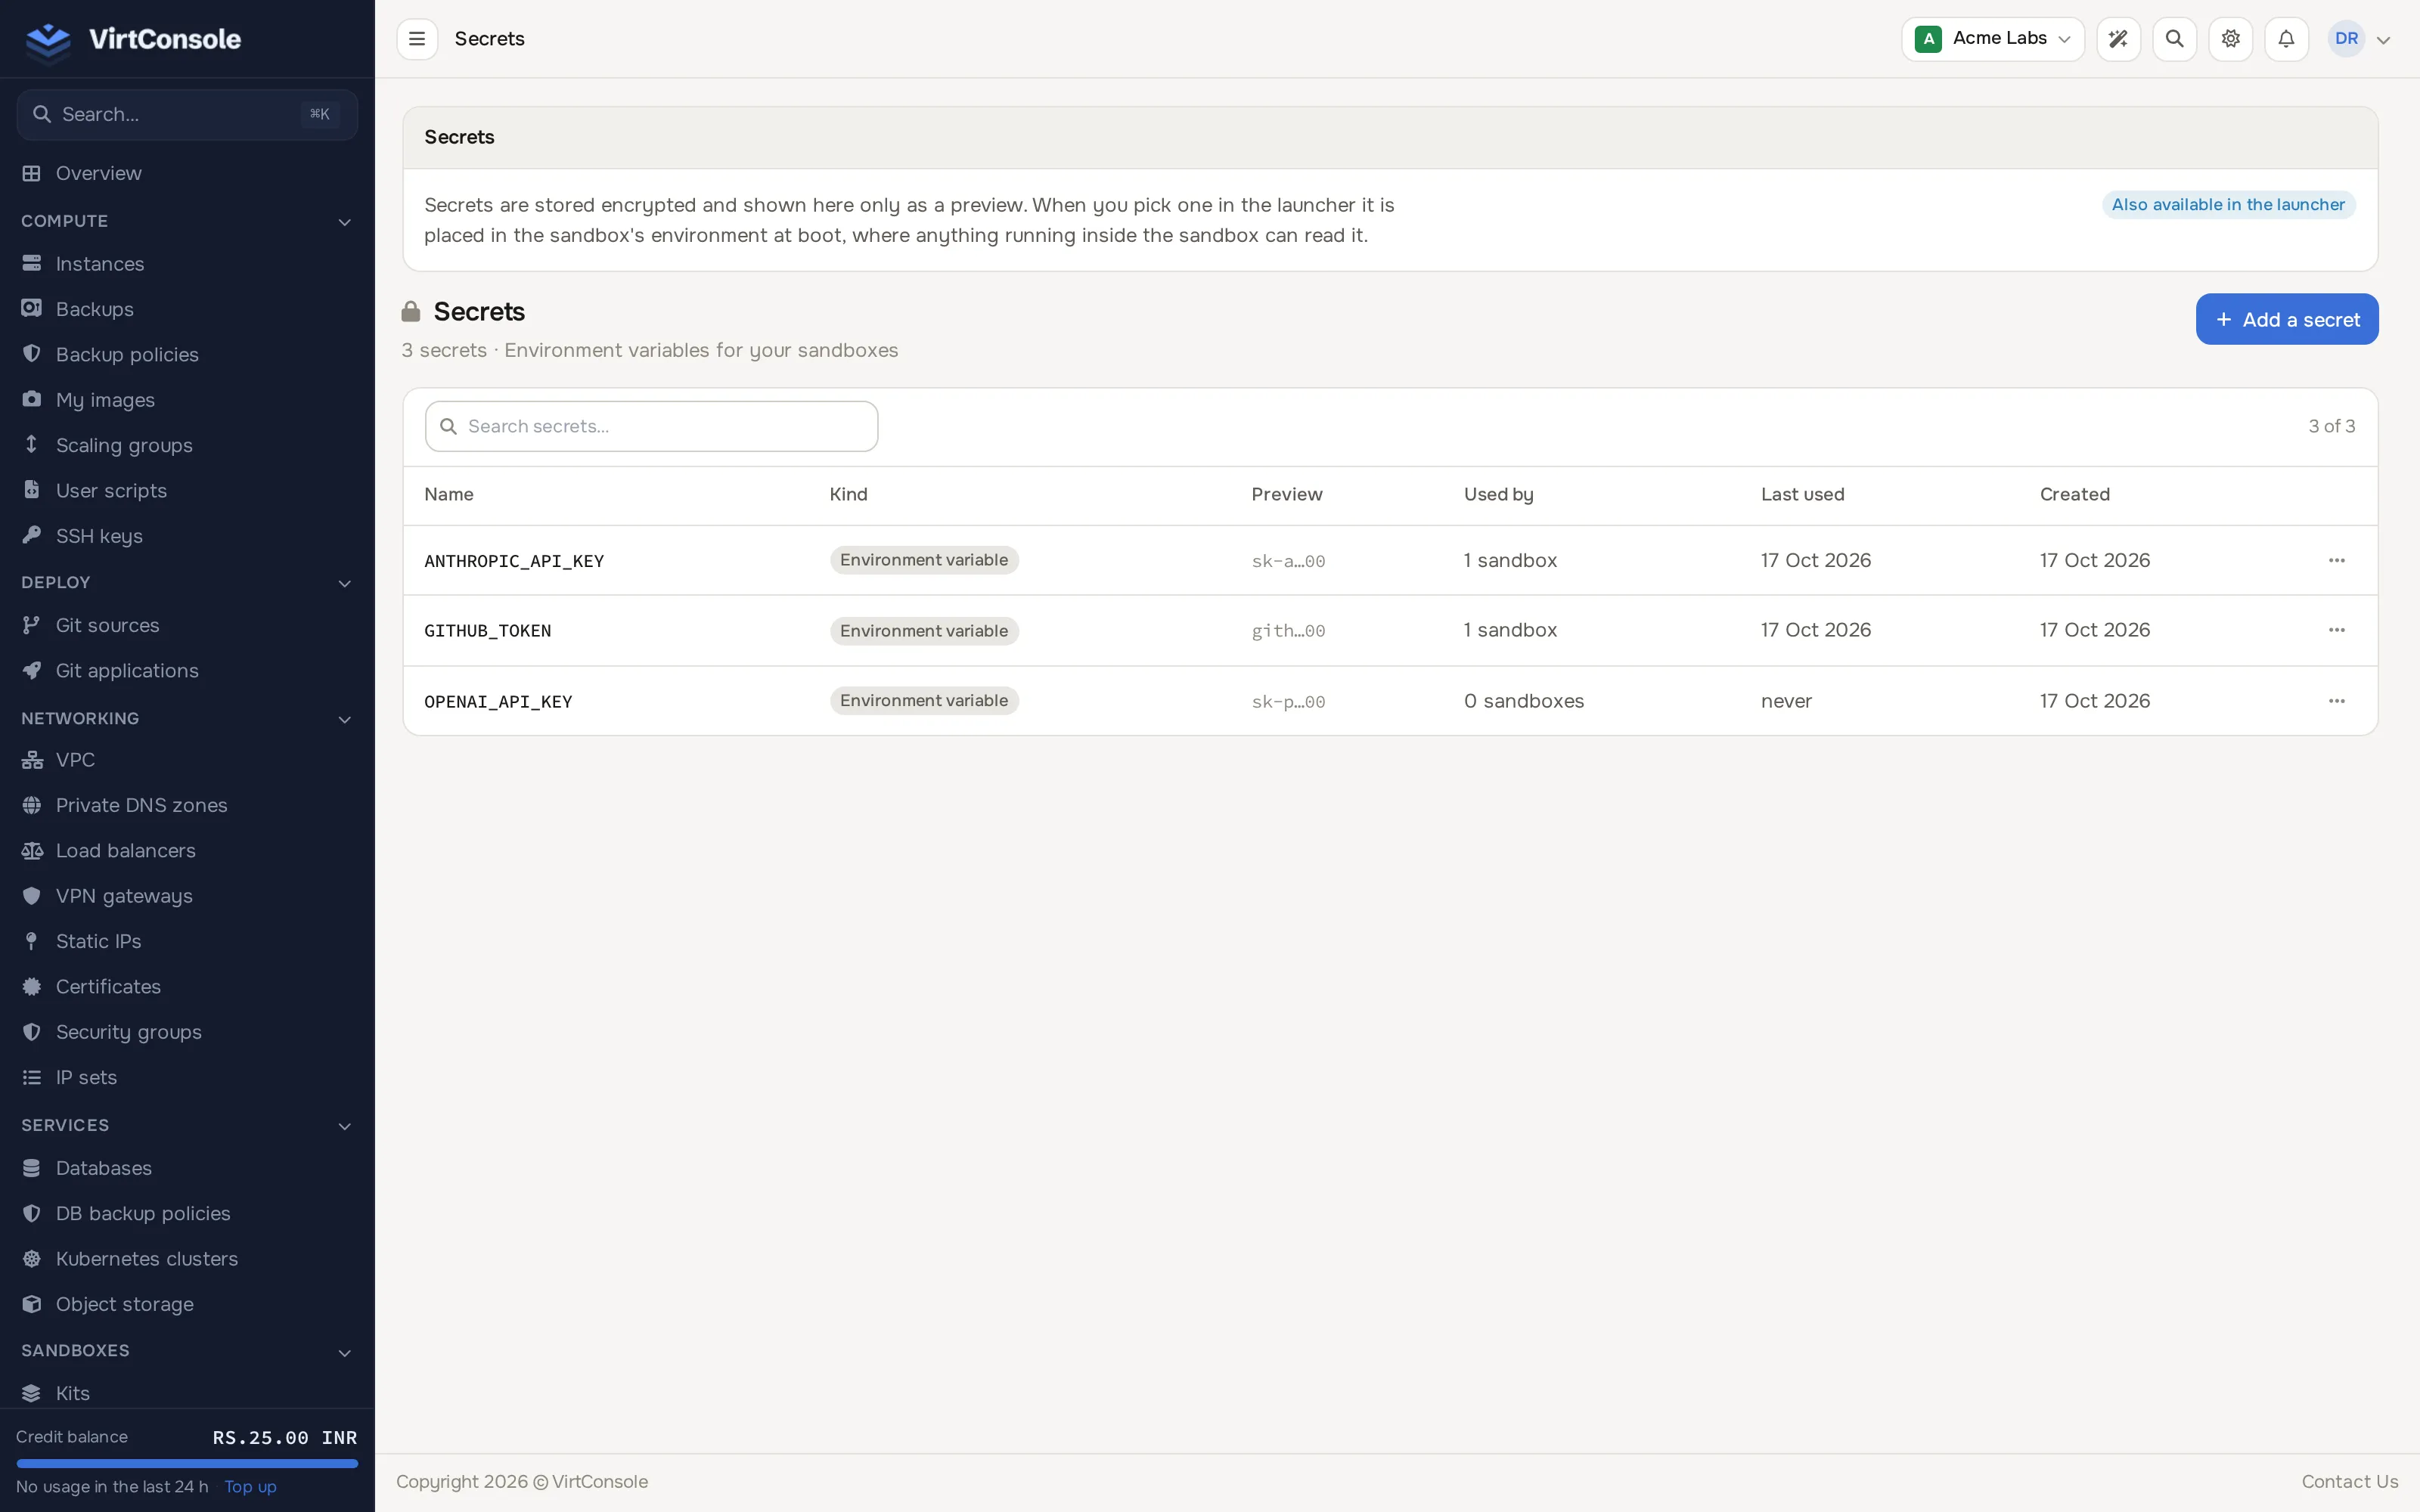This screenshot has width=2420, height=1512.
Task: Open Contact Us link
Action: click(2350, 1482)
